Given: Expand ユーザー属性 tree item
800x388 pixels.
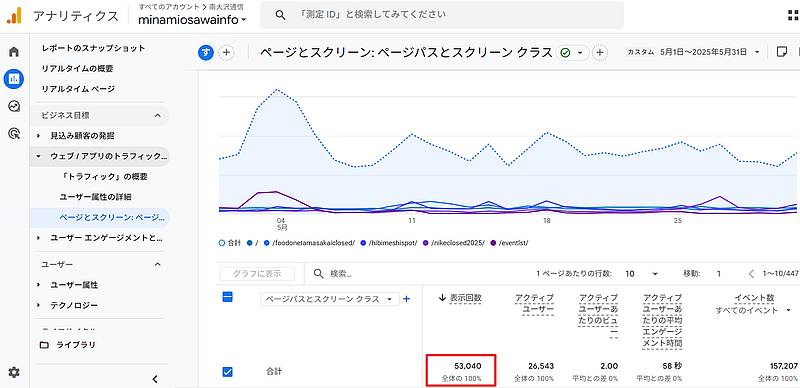Looking at the screenshot, I should point(39,285).
